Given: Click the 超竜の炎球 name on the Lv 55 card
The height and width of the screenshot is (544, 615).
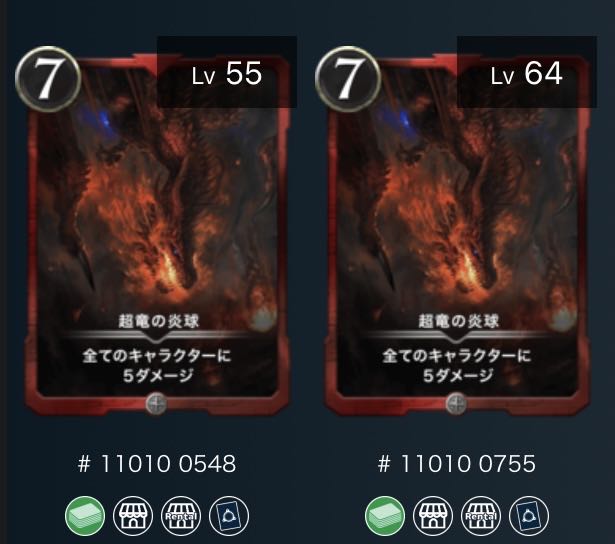Looking at the screenshot, I should tap(159, 321).
